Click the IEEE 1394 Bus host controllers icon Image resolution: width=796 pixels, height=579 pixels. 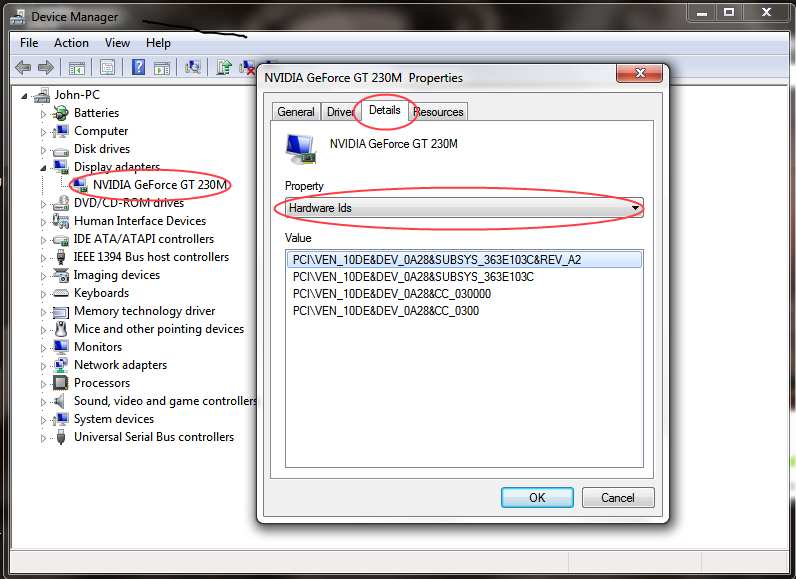[61, 257]
